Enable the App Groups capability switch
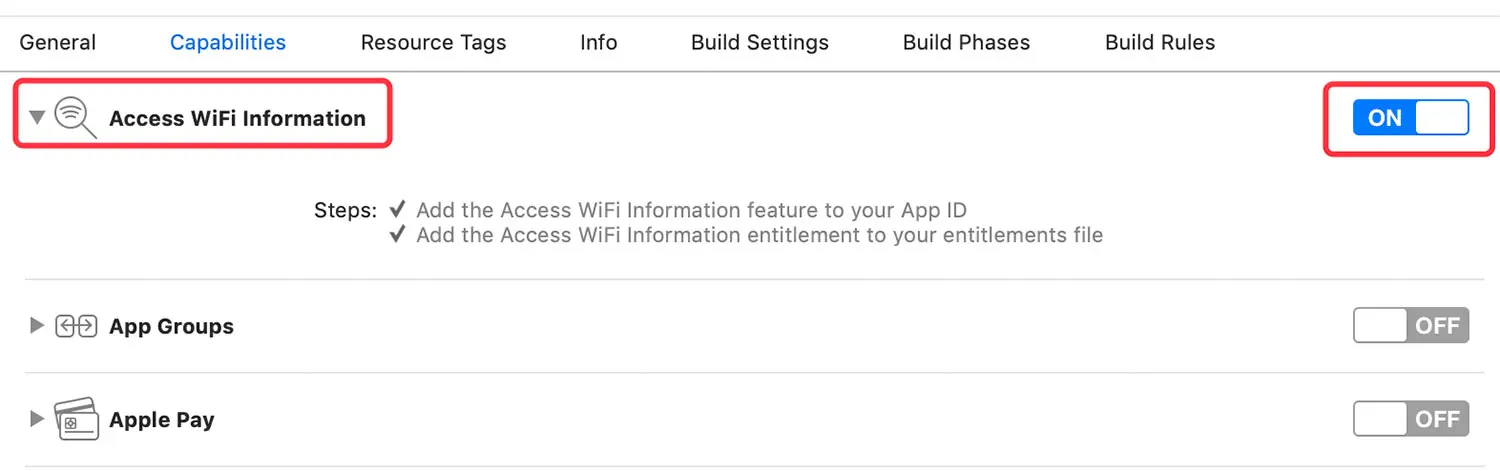This screenshot has width=1500, height=471. pyautogui.click(x=1411, y=326)
